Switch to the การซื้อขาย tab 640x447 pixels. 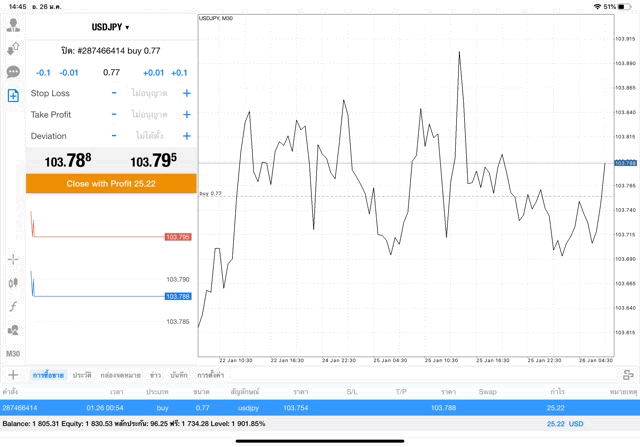(48, 375)
